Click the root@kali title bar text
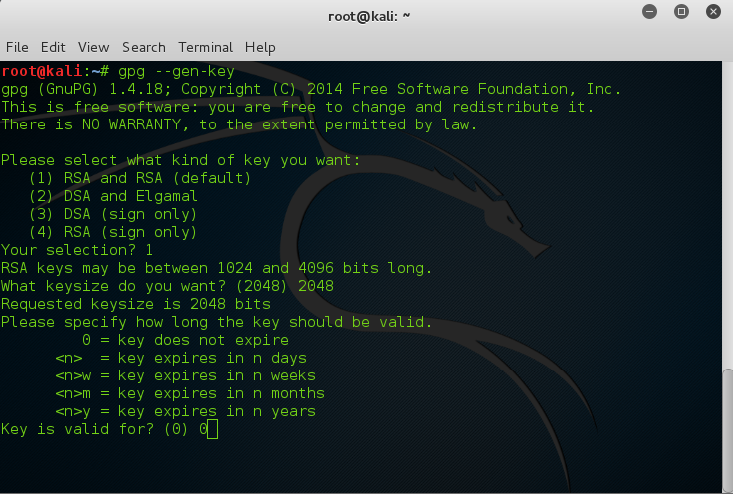Image resolution: width=733 pixels, height=494 pixels. pos(367,15)
